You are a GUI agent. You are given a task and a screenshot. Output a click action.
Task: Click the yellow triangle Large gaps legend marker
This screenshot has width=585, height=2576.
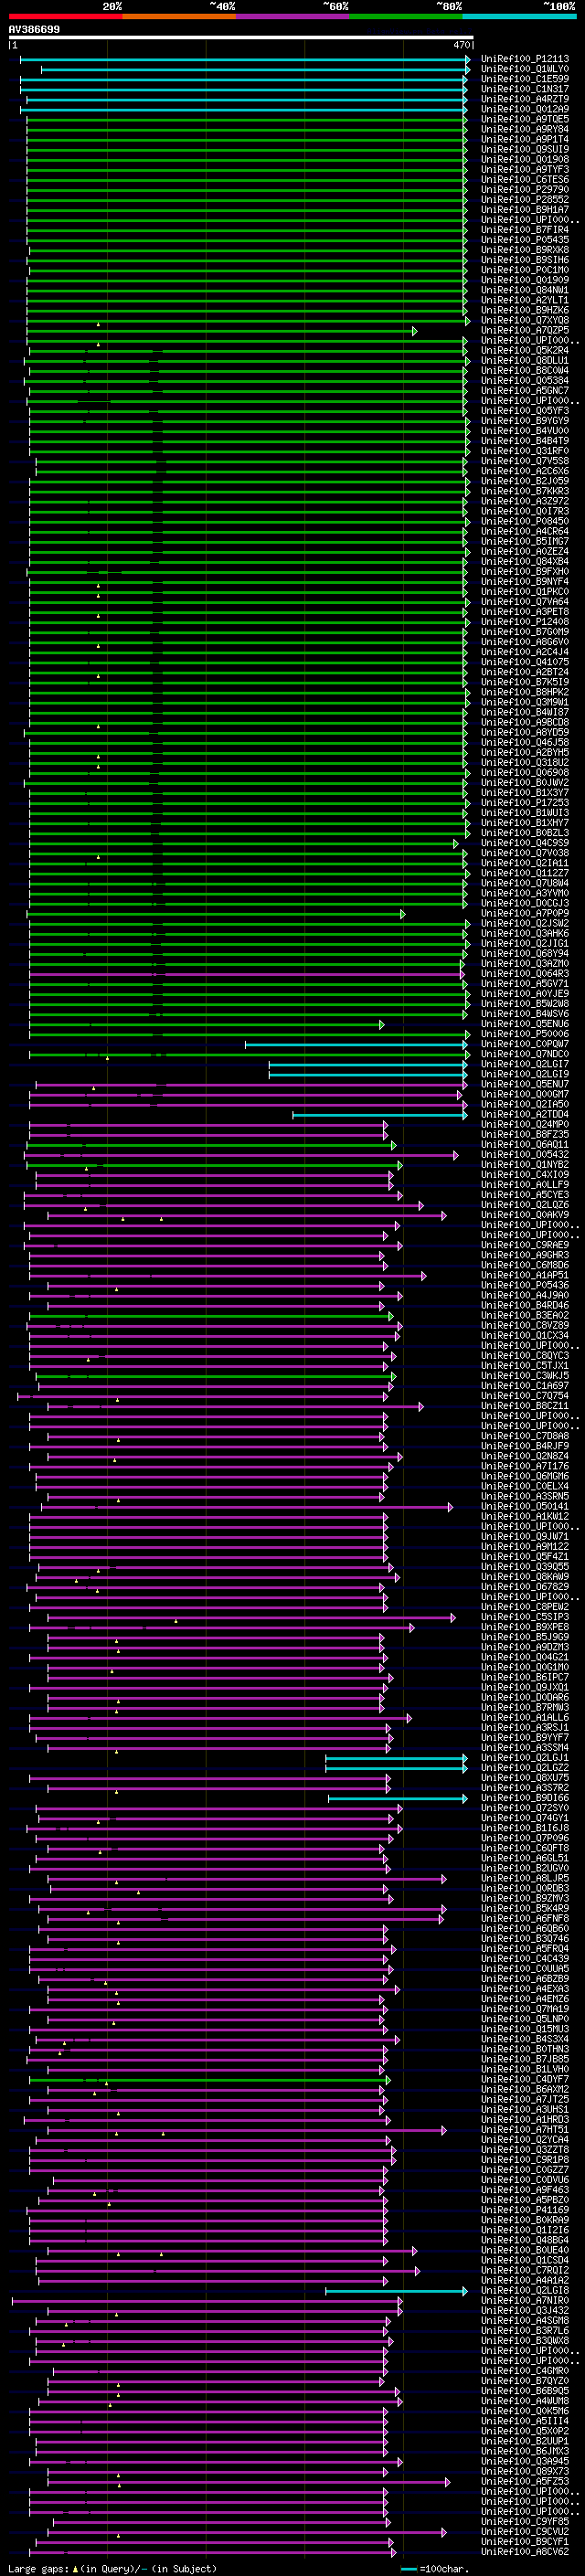tap(75, 2568)
